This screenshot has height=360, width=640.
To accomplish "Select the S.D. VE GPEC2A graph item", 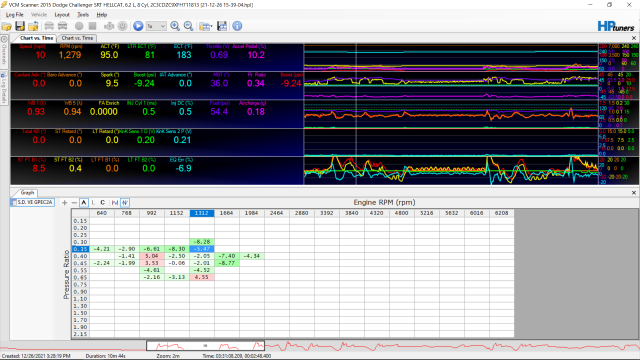I will 32,202.
